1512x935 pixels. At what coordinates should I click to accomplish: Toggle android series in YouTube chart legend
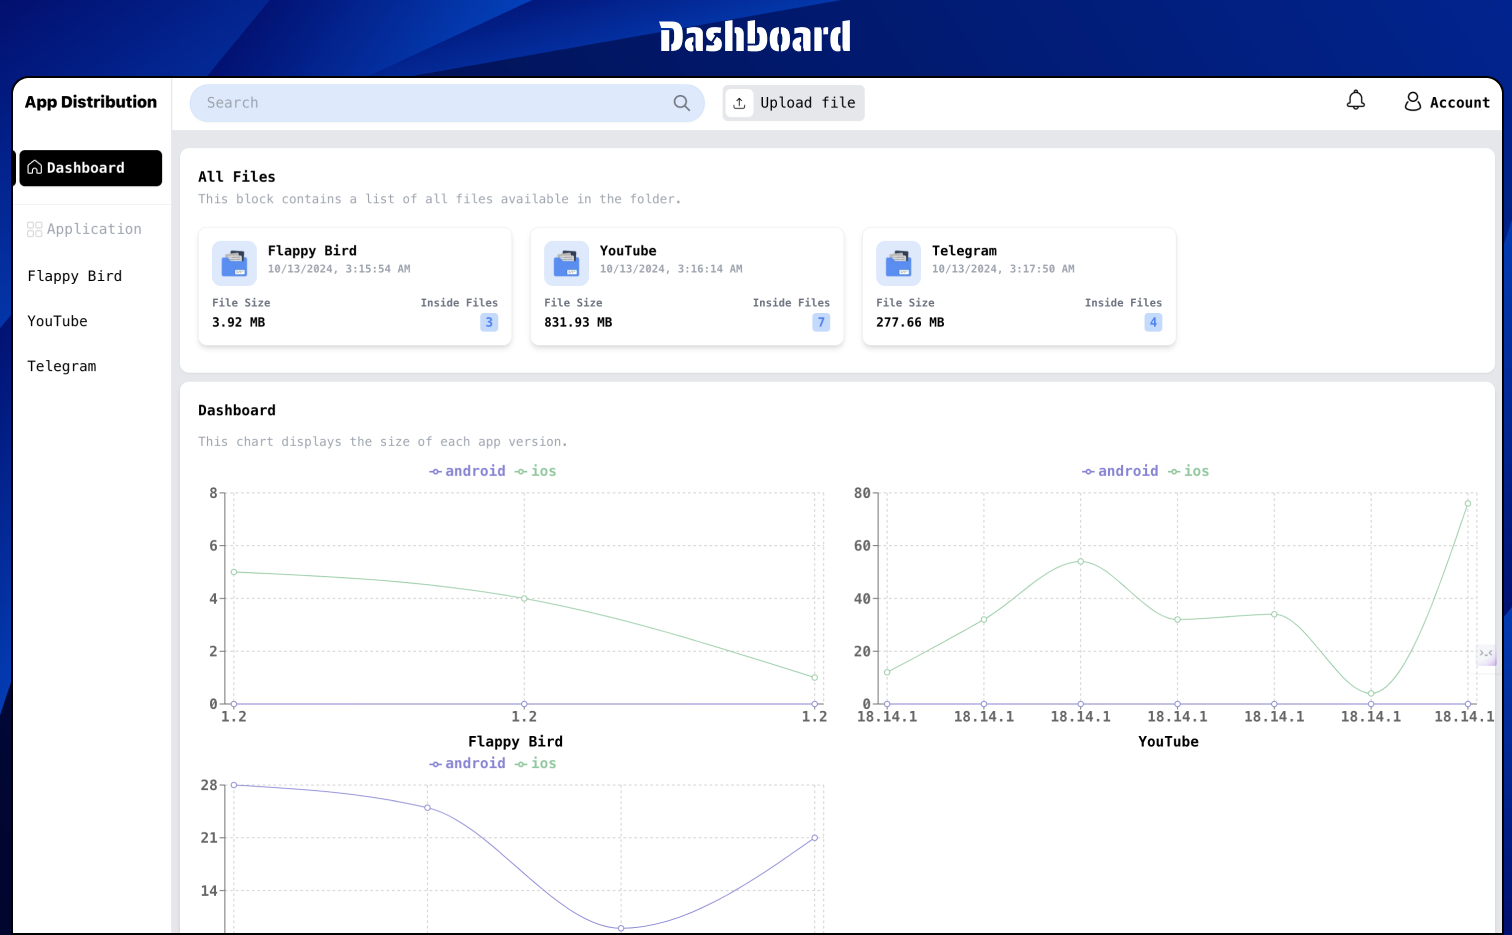1120,471
